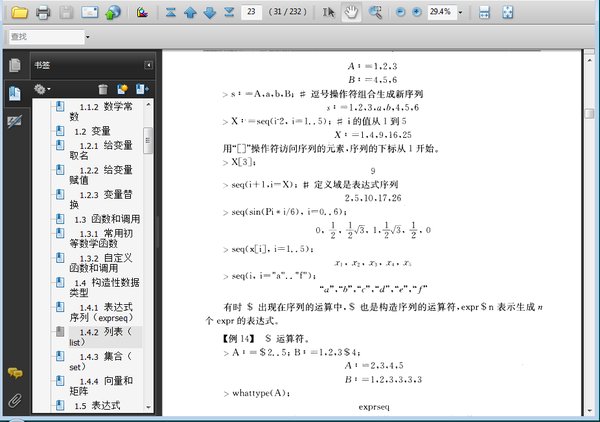Click the Email envelope icon
The width and height of the screenshot is (600, 422).
pyautogui.click(x=90, y=13)
